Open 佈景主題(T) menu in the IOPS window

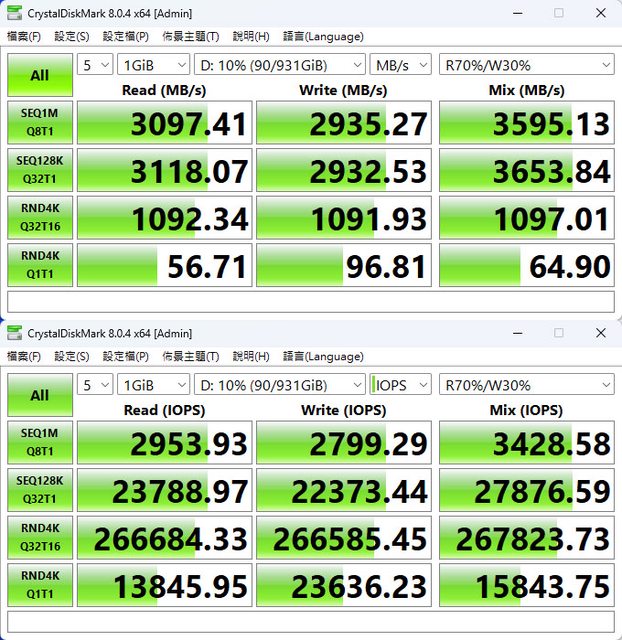[191, 356]
